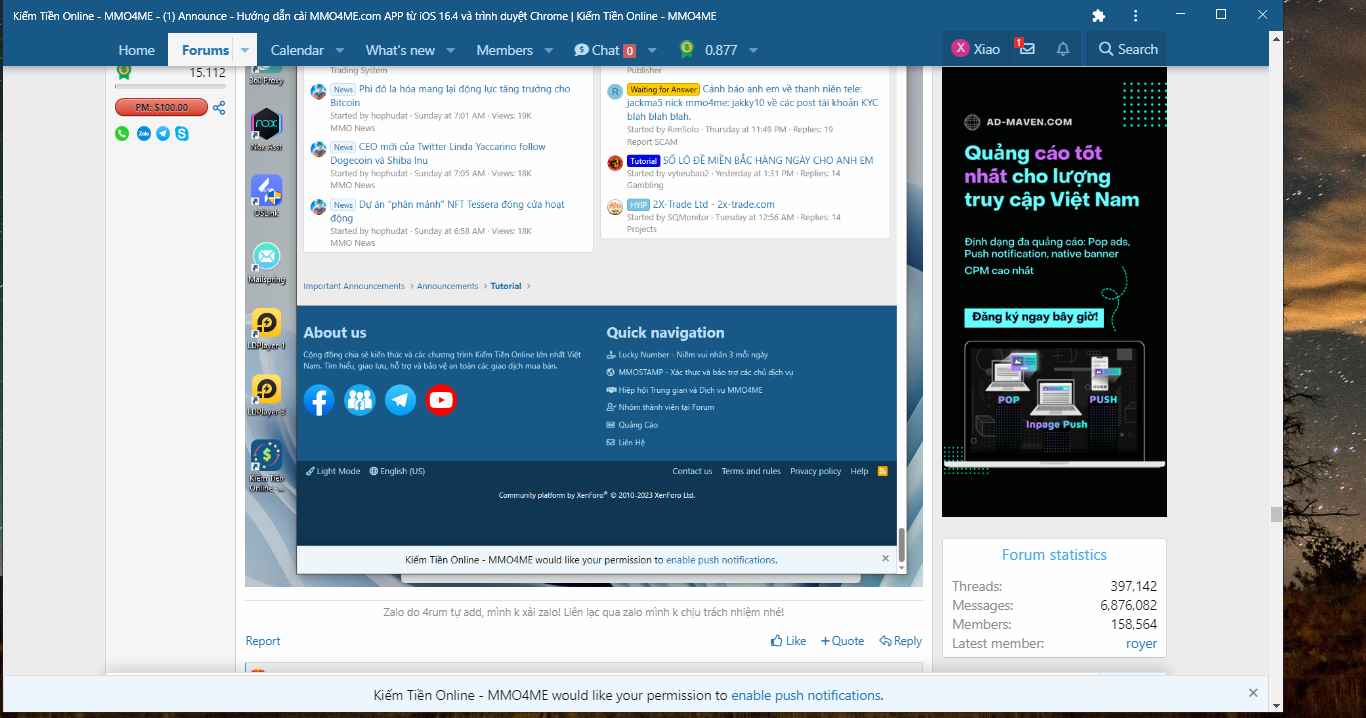Viewport: 1366px width, 718px height.
Task: Open latest member royer's profile
Action: tap(1141, 644)
